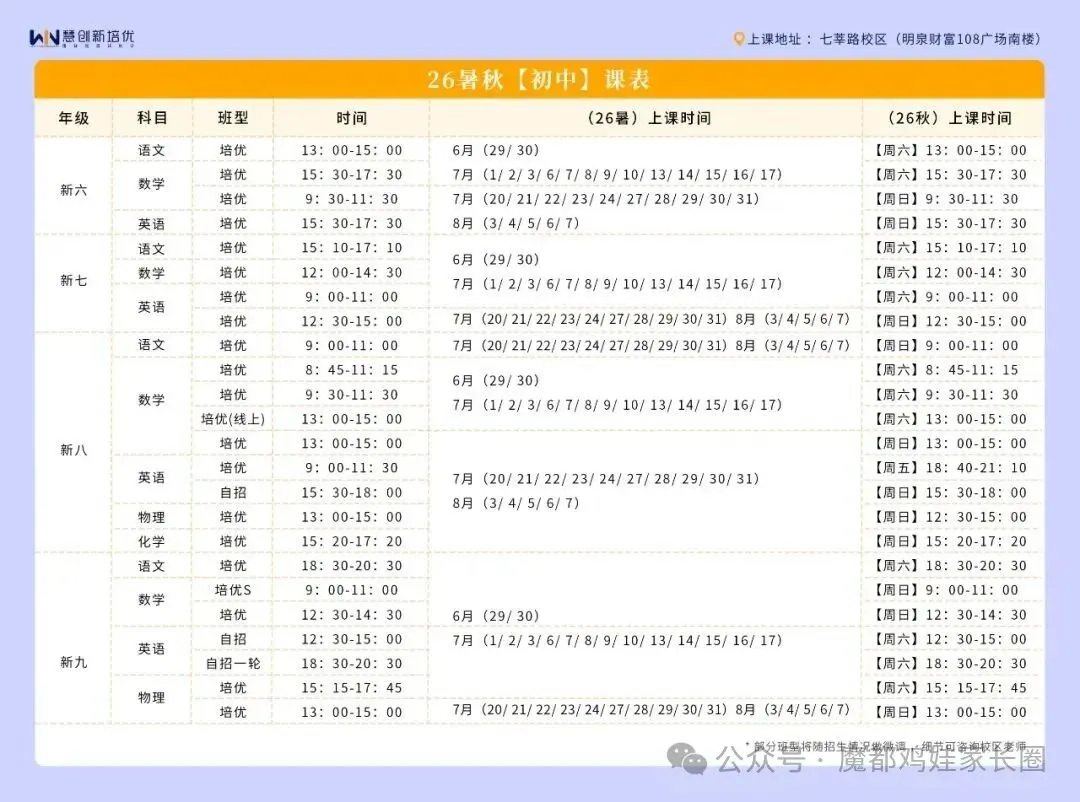The height and width of the screenshot is (802, 1080).
Task: Click the 8:45-11:15 cell in 时间 column
Action: [351, 370]
